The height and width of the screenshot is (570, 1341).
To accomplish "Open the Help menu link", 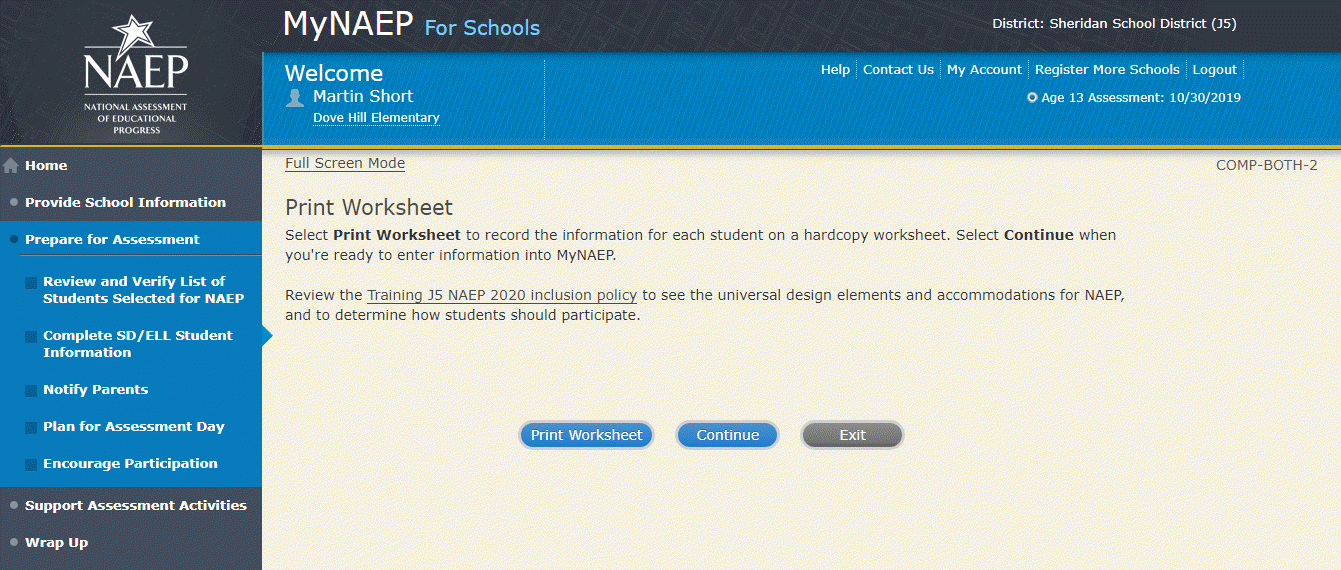I will coord(835,70).
